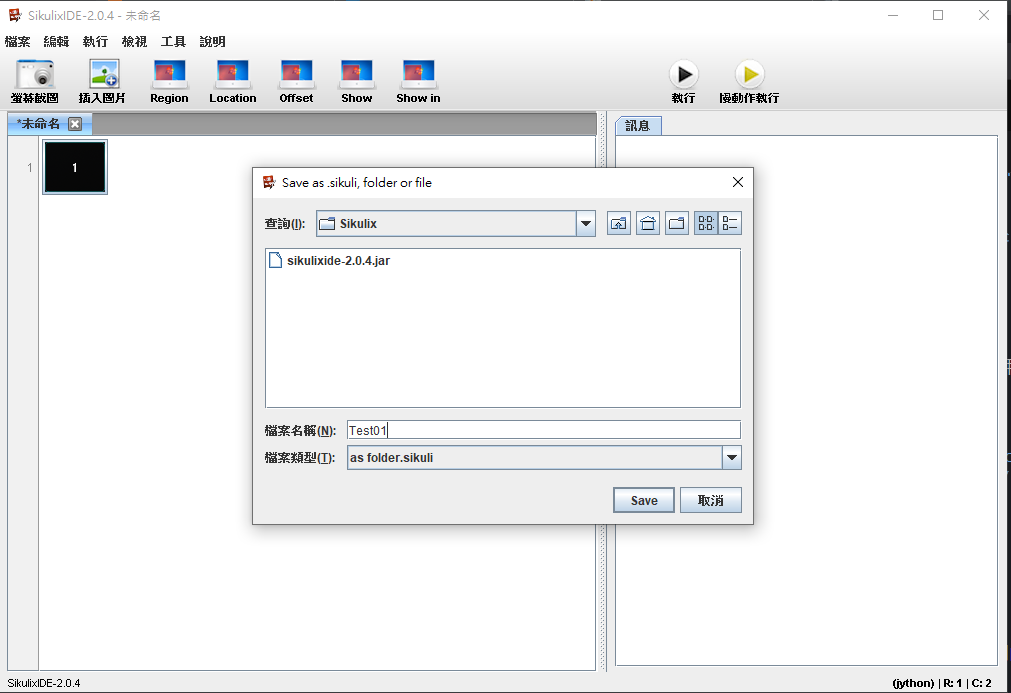Create a new folder in dialog
The image size is (1011, 693).
(677, 223)
